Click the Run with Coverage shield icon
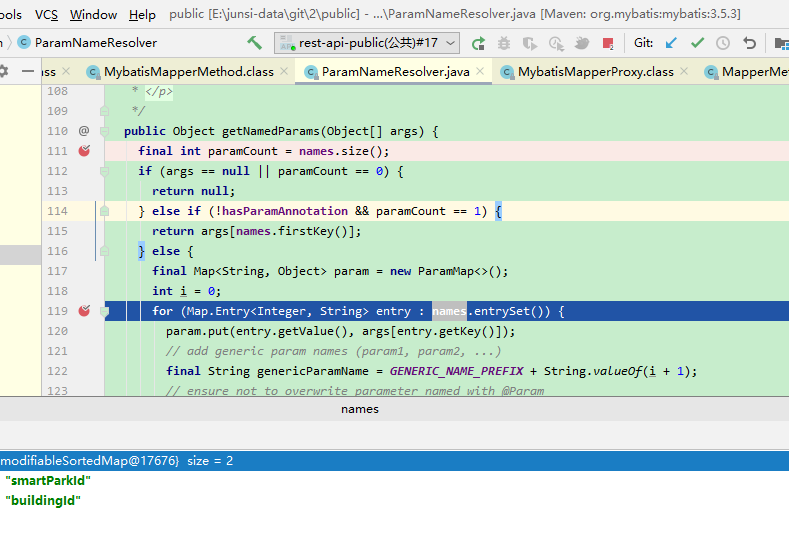Viewport: 789px width, 546px height. pos(530,44)
